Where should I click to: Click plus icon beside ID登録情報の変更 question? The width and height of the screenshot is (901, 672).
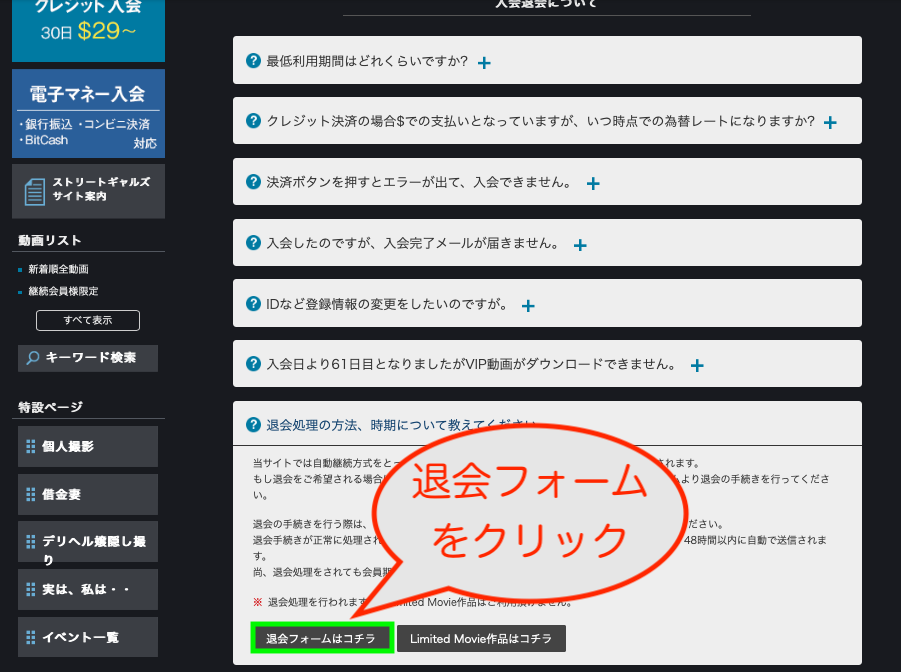528,305
